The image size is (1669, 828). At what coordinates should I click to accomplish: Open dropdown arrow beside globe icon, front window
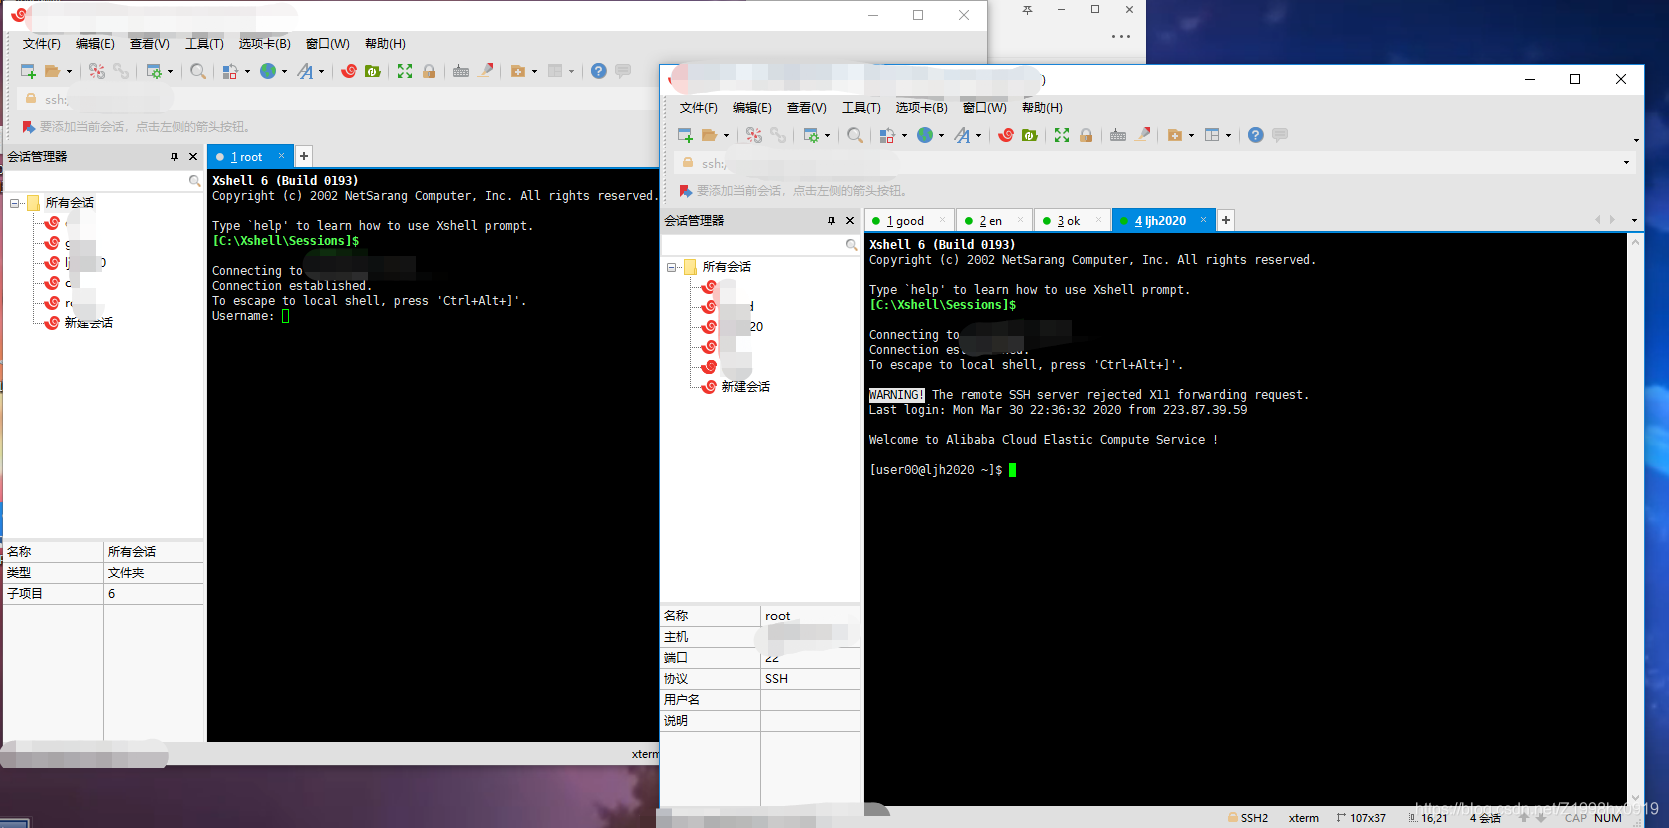point(941,136)
